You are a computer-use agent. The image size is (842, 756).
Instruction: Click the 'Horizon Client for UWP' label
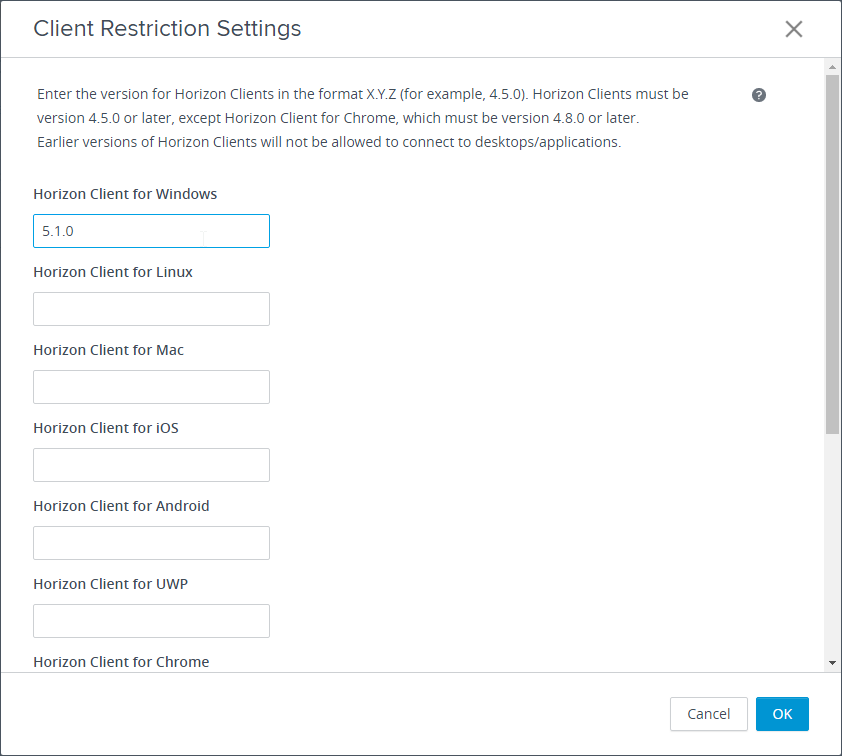pyautogui.click(x=111, y=584)
